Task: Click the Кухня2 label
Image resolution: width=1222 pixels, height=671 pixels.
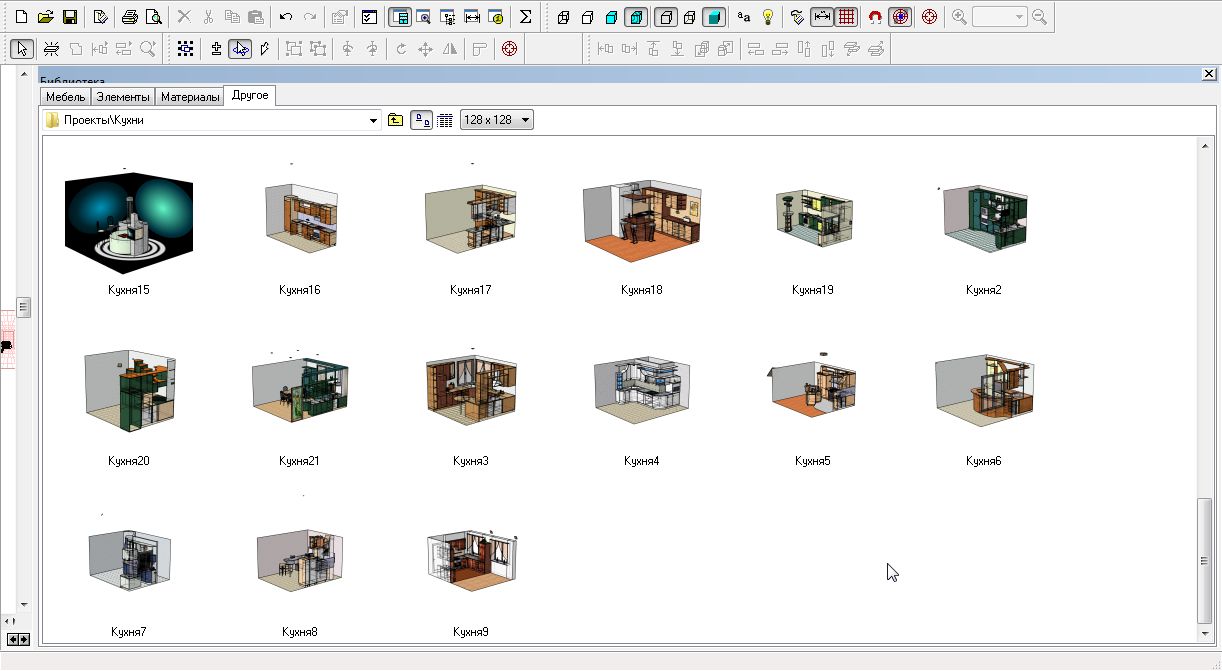Action: [984, 290]
